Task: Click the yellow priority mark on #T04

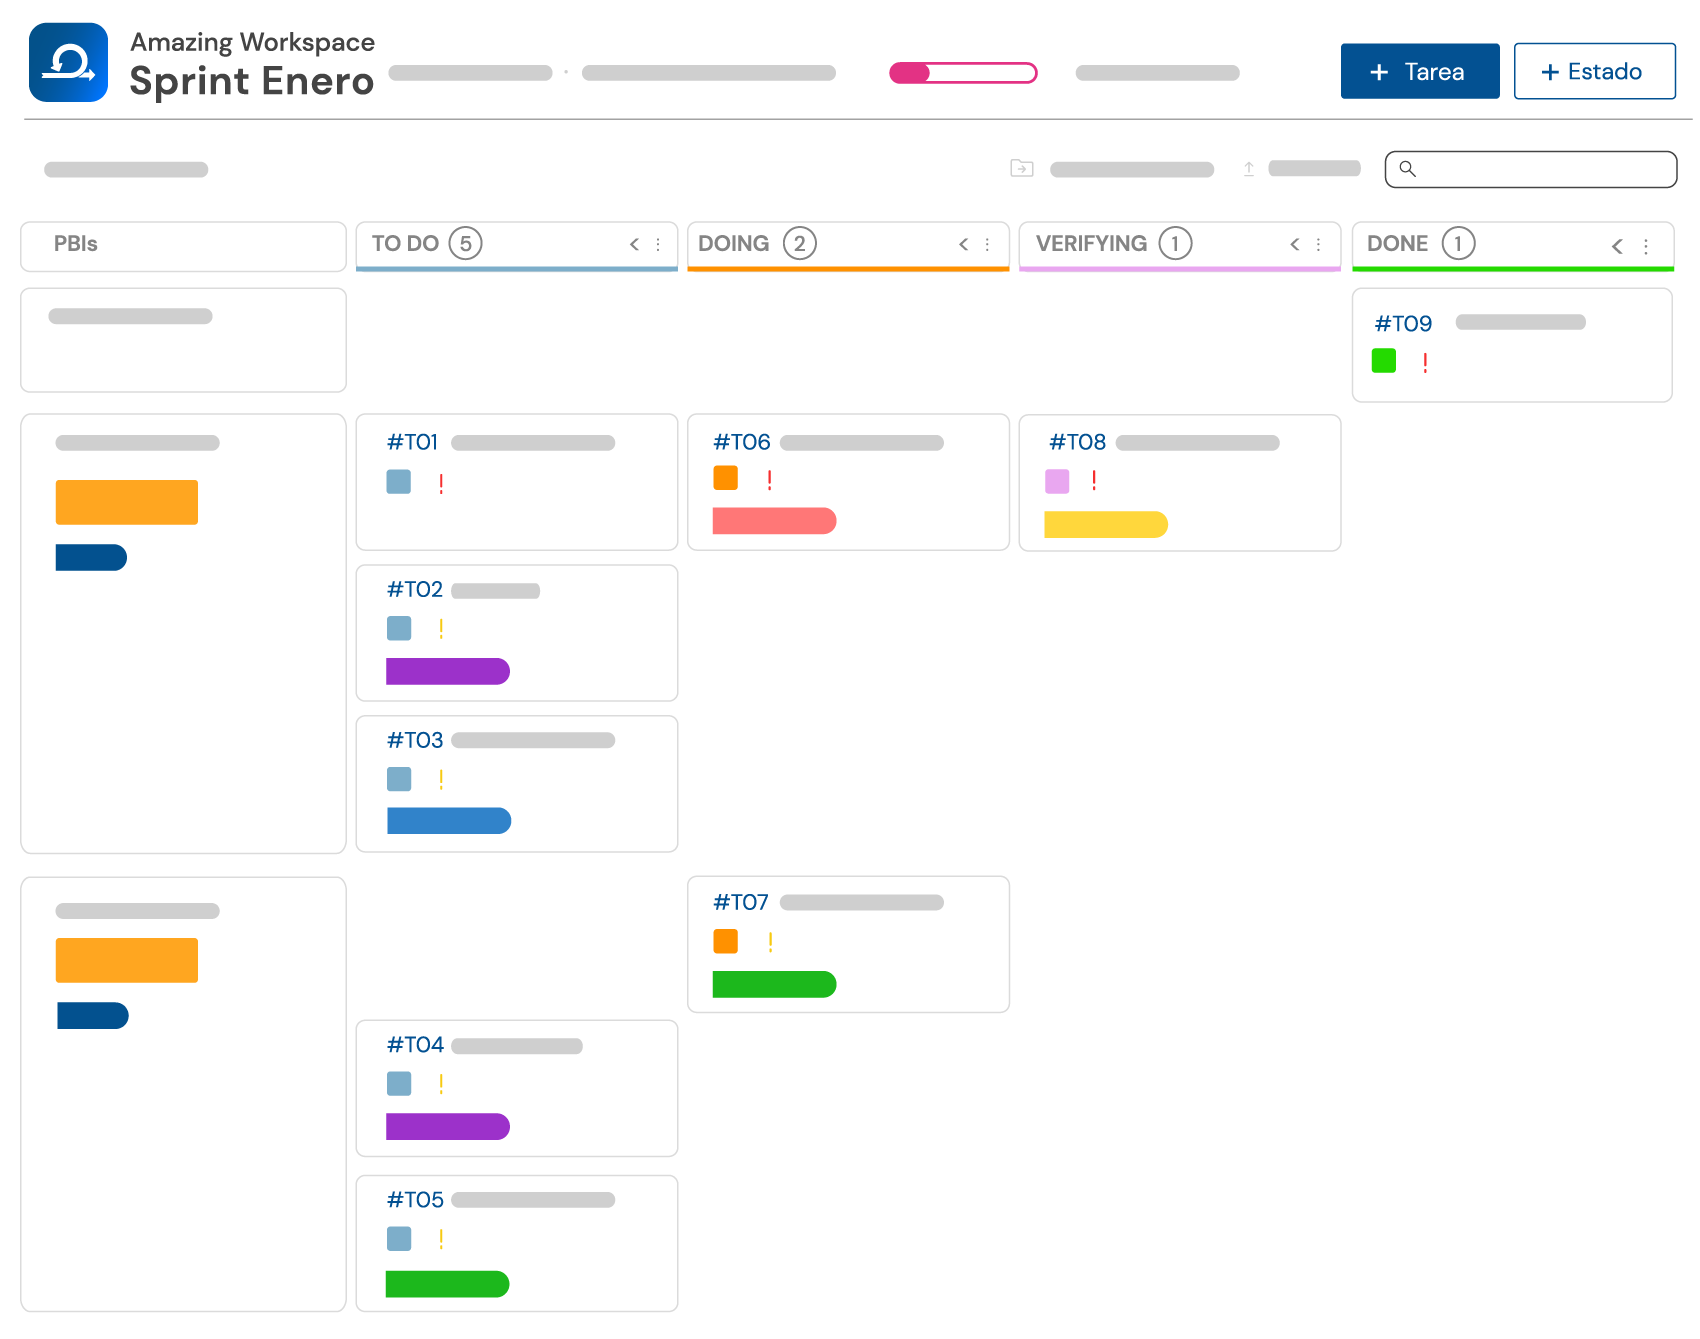Action: [x=441, y=1084]
